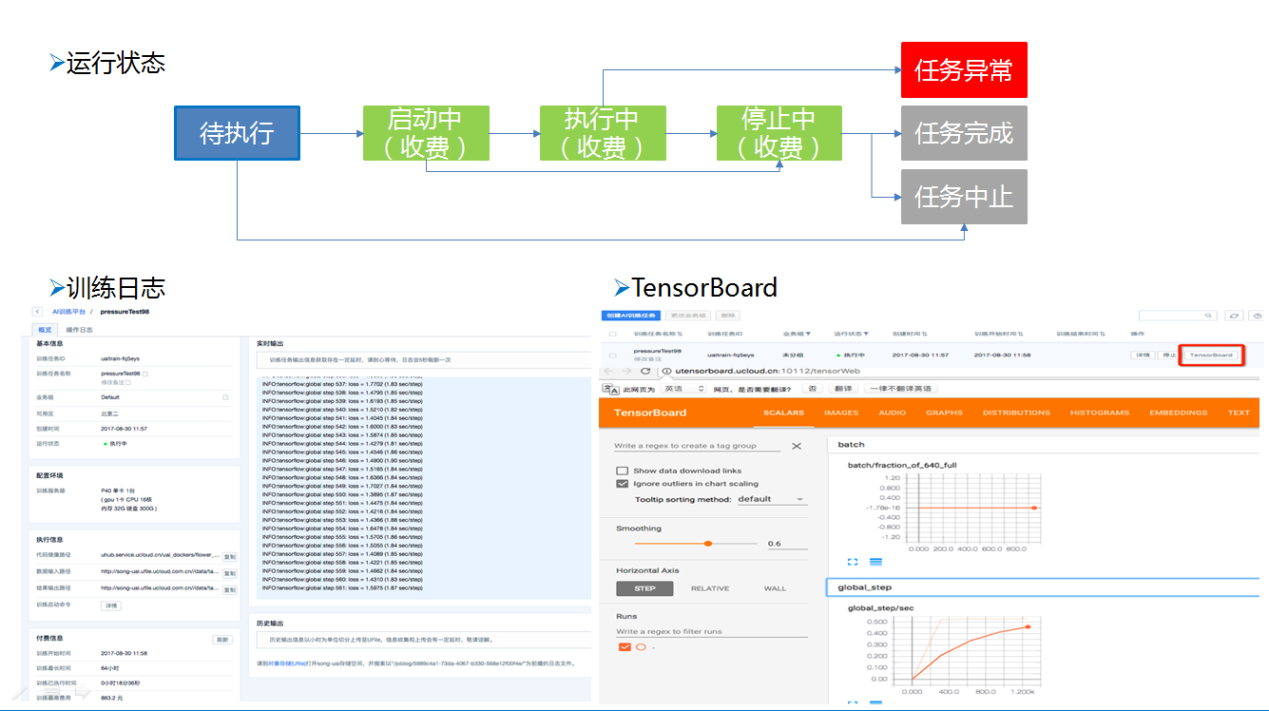Switch to the 操作日志 tab

click(79, 329)
